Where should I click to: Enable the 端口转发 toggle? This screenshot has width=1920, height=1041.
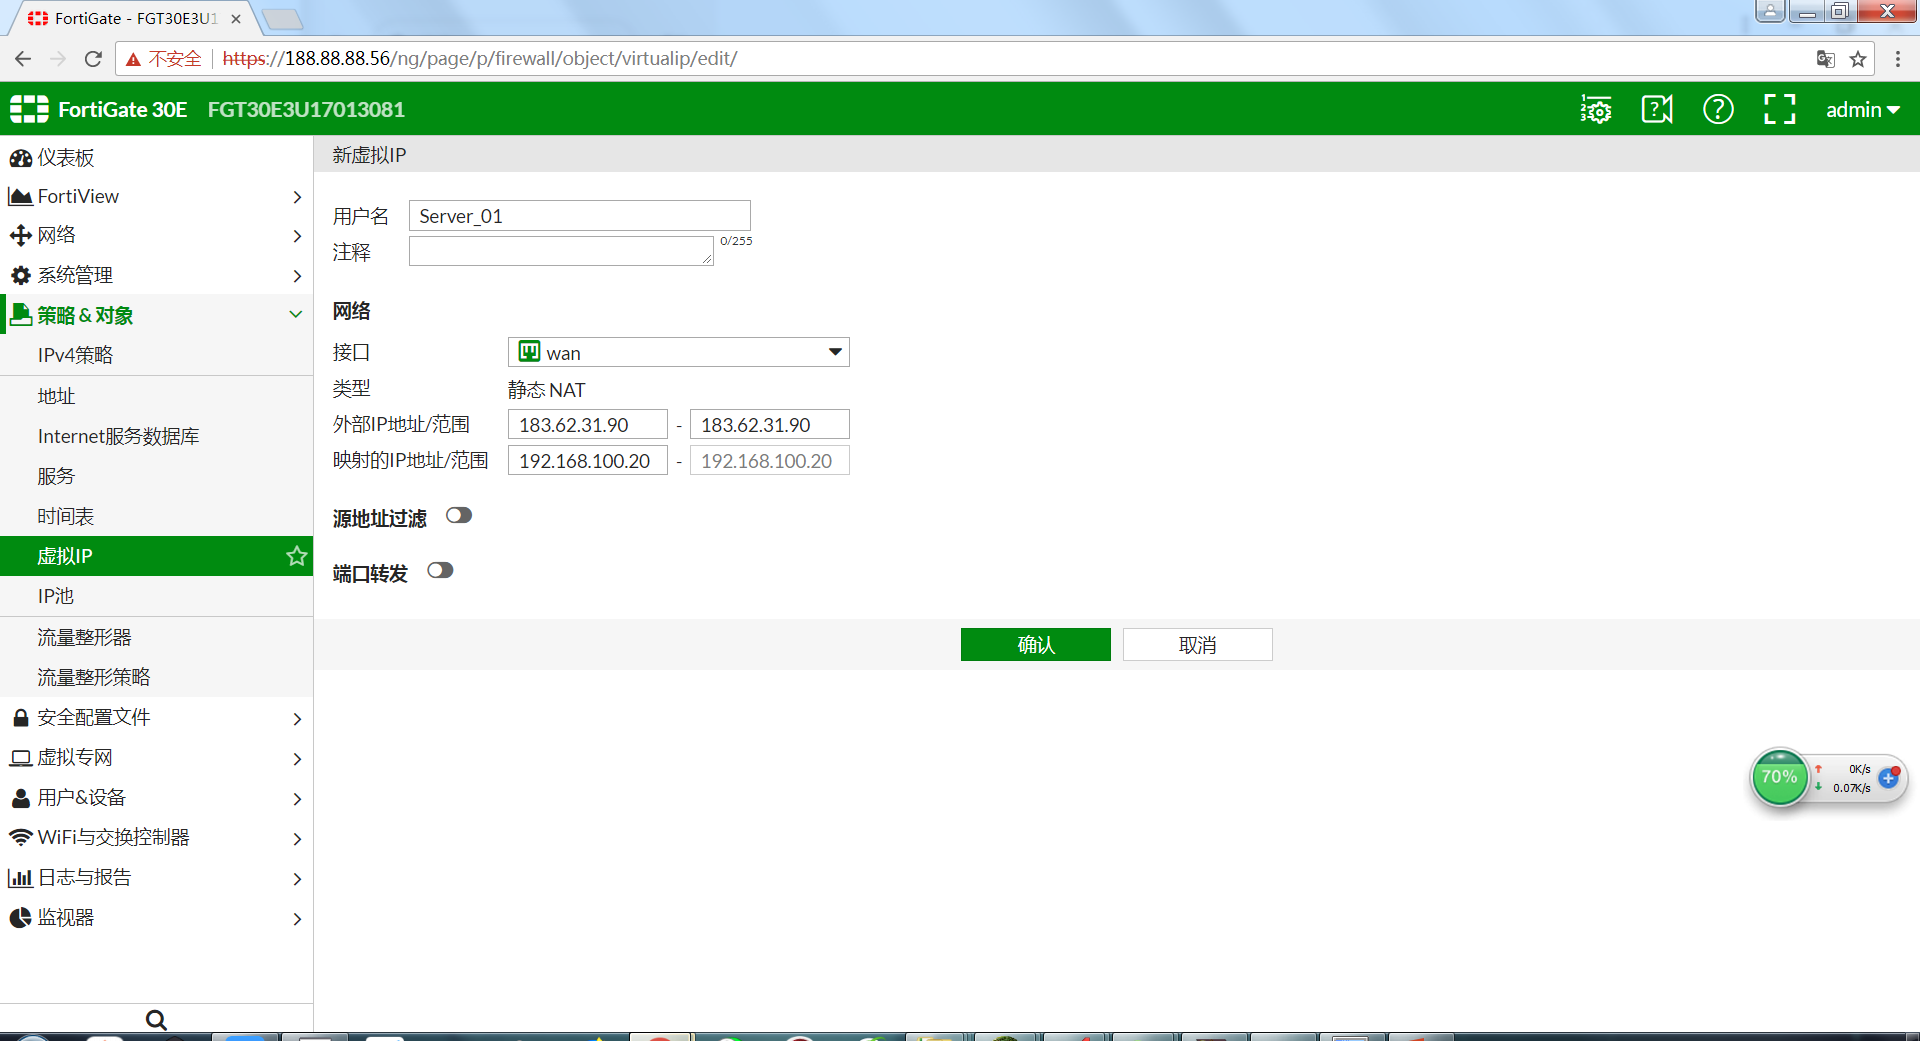(x=440, y=571)
